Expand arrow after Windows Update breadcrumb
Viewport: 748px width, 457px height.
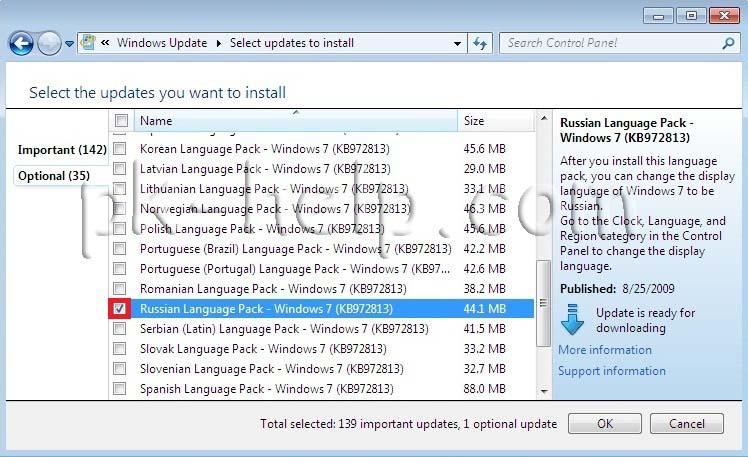click(x=218, y=43)
